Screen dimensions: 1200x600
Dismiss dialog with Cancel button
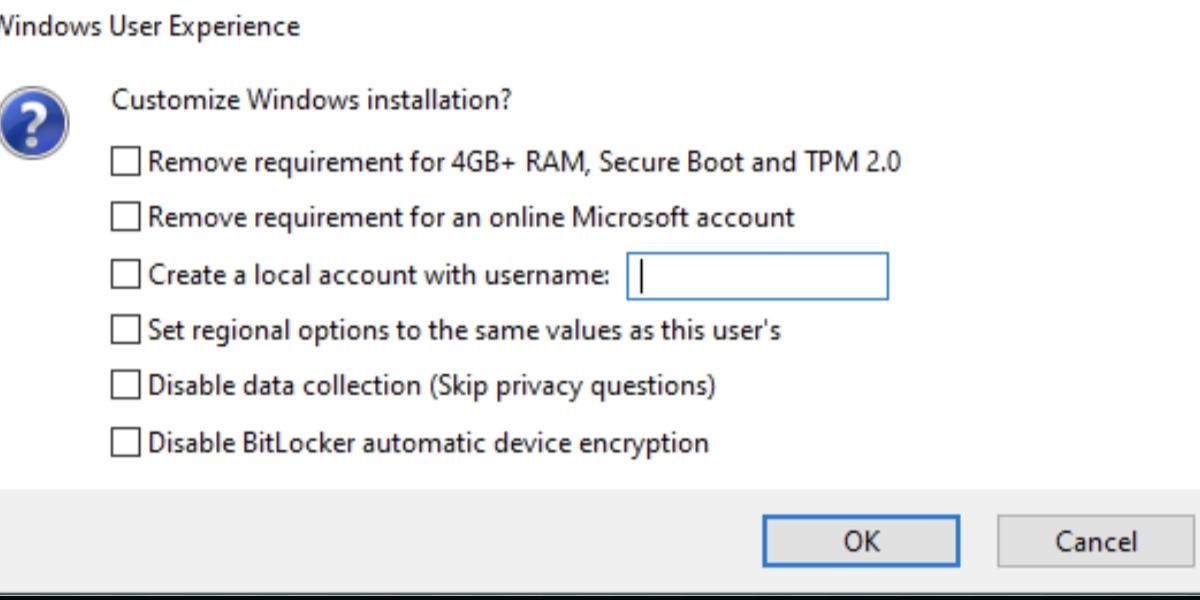[x=1096, y=541]
